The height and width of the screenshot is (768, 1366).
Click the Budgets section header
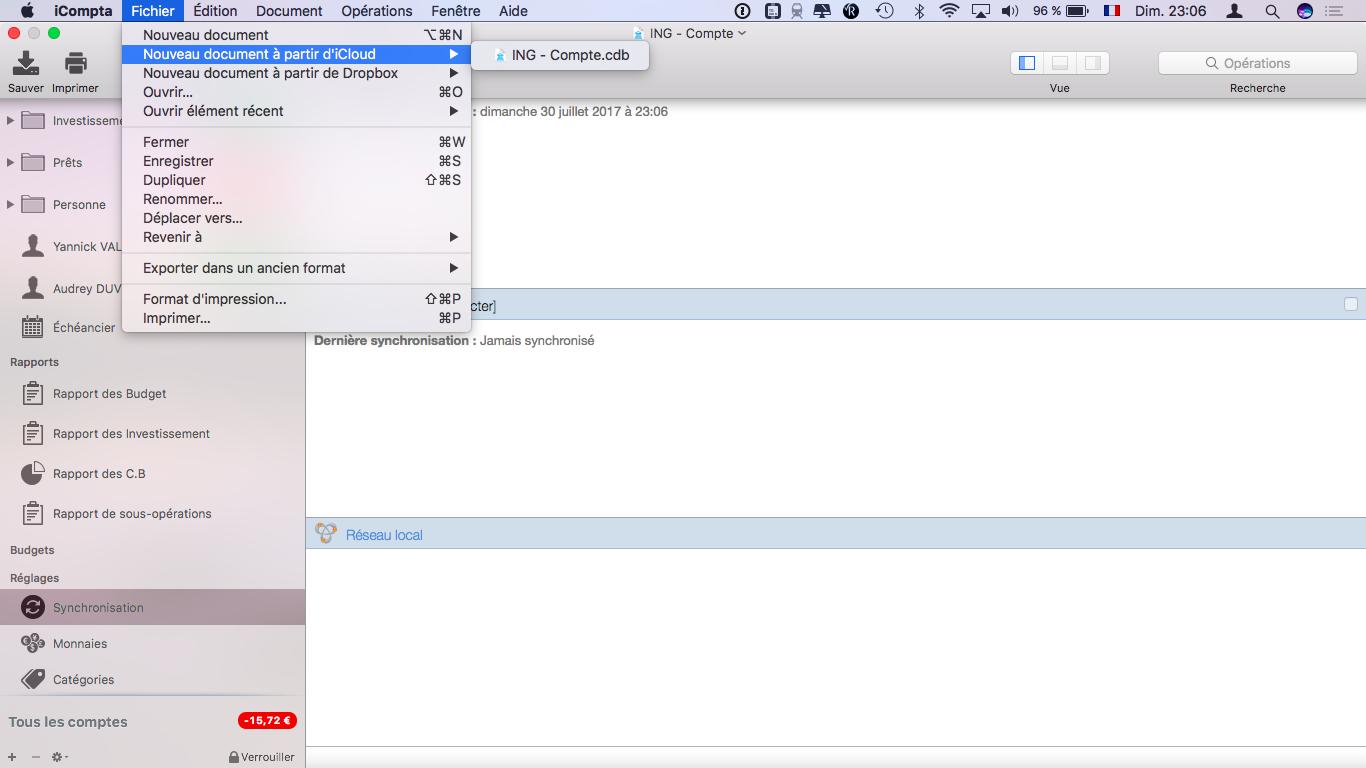[32, 550]
